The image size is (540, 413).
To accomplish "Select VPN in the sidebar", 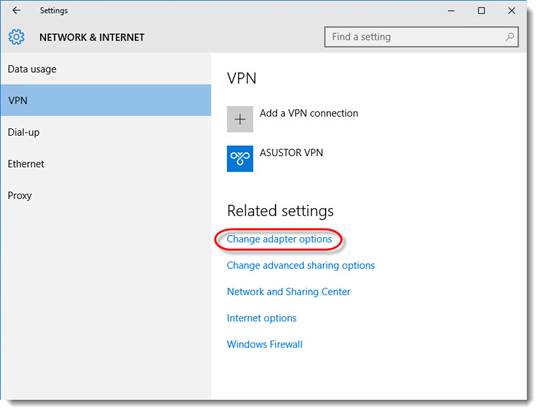I will [106, 100].
